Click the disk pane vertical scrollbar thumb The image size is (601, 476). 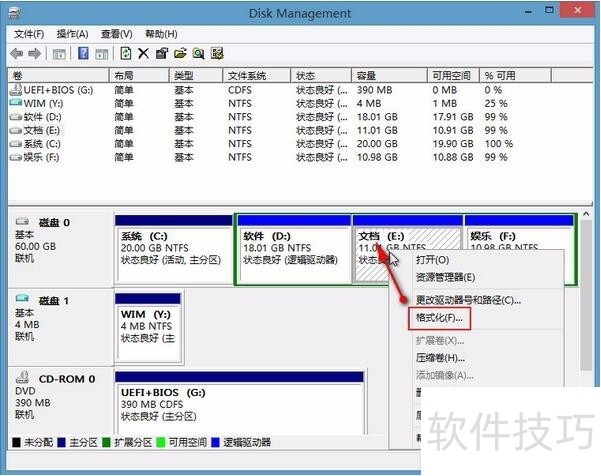pyautogui.click(x=586, y=295)
